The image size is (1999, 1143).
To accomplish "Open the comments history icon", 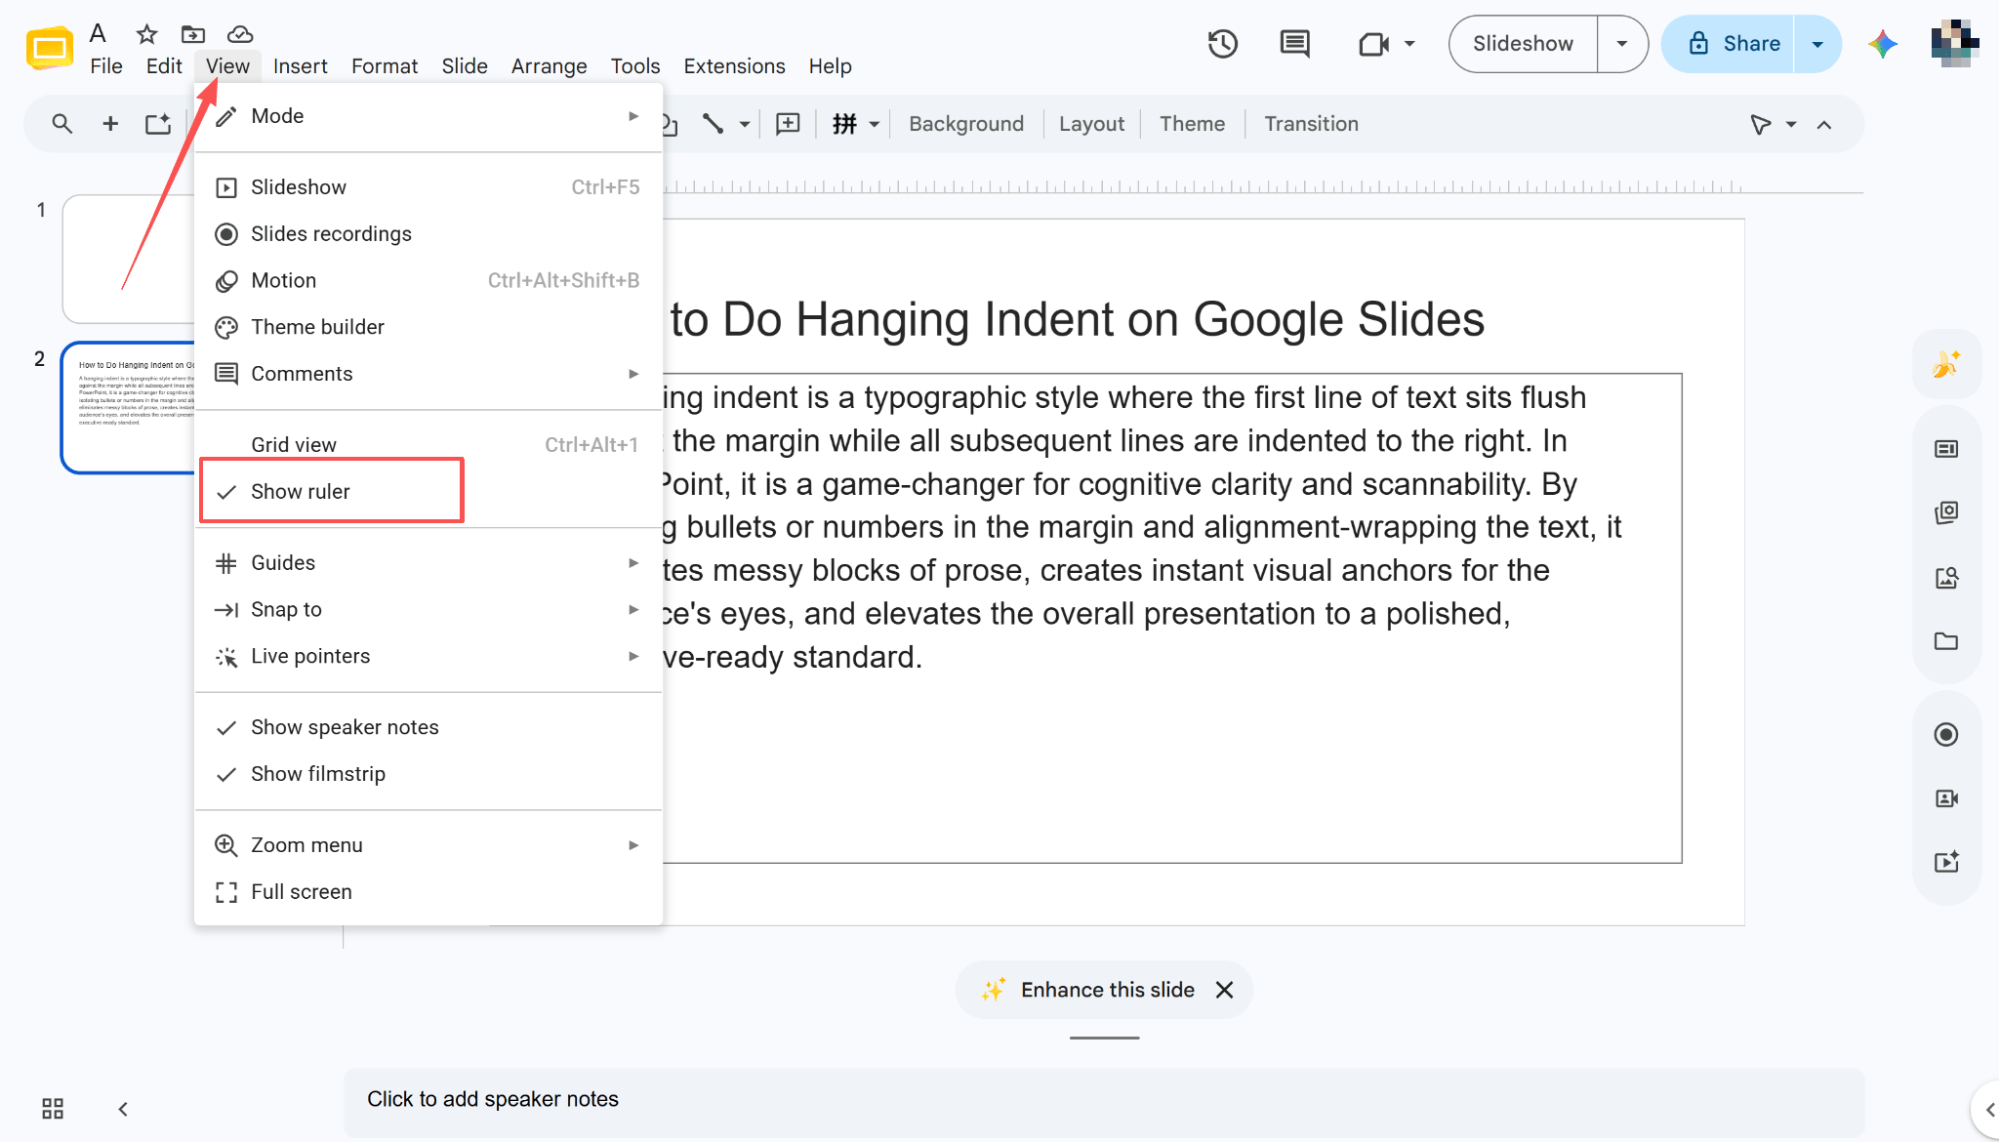I will 1294,44.
